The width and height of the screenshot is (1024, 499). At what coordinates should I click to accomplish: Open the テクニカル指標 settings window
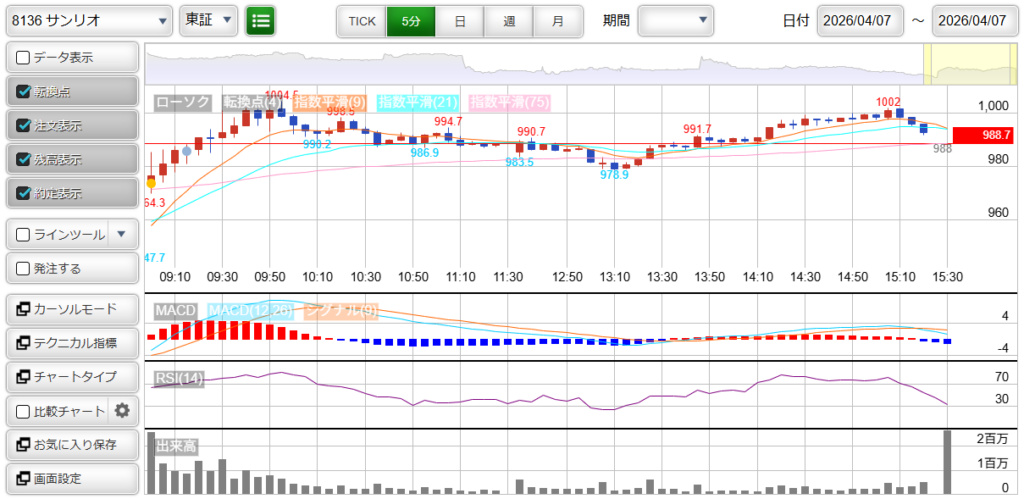71,343
